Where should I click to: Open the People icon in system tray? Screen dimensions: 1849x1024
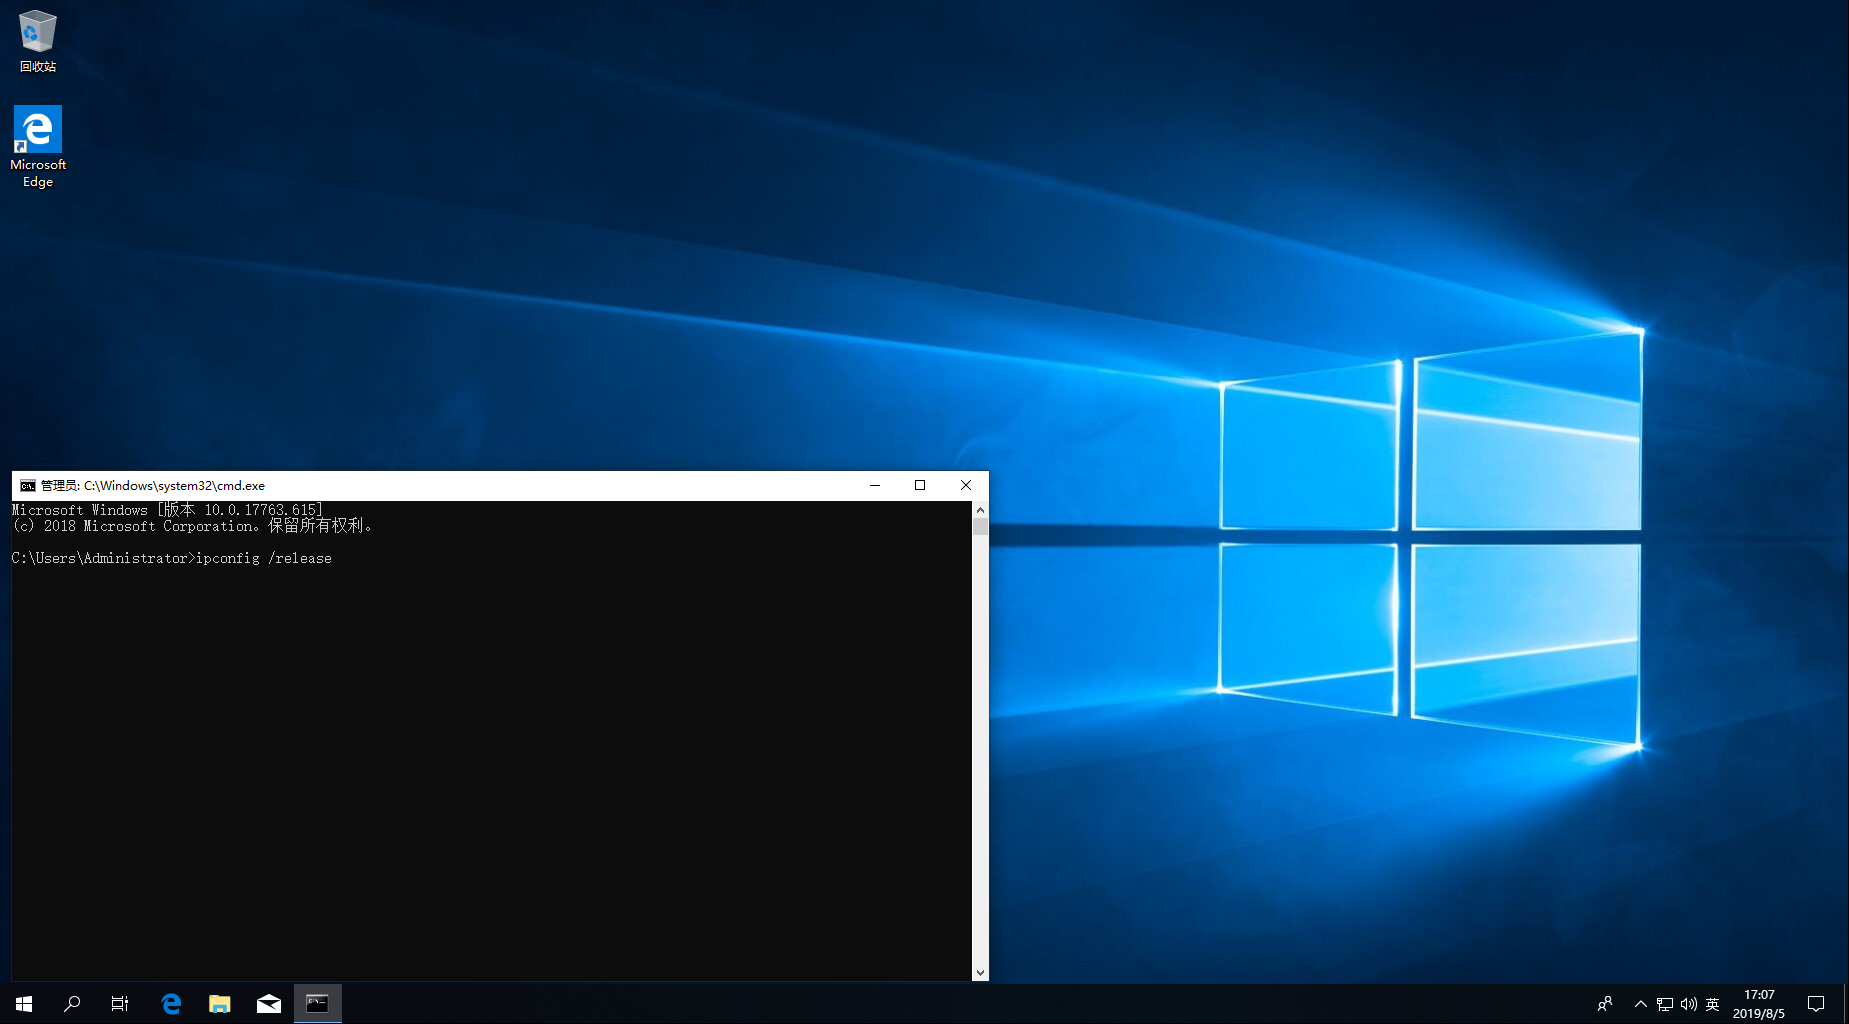(x=1605, y=1003)
